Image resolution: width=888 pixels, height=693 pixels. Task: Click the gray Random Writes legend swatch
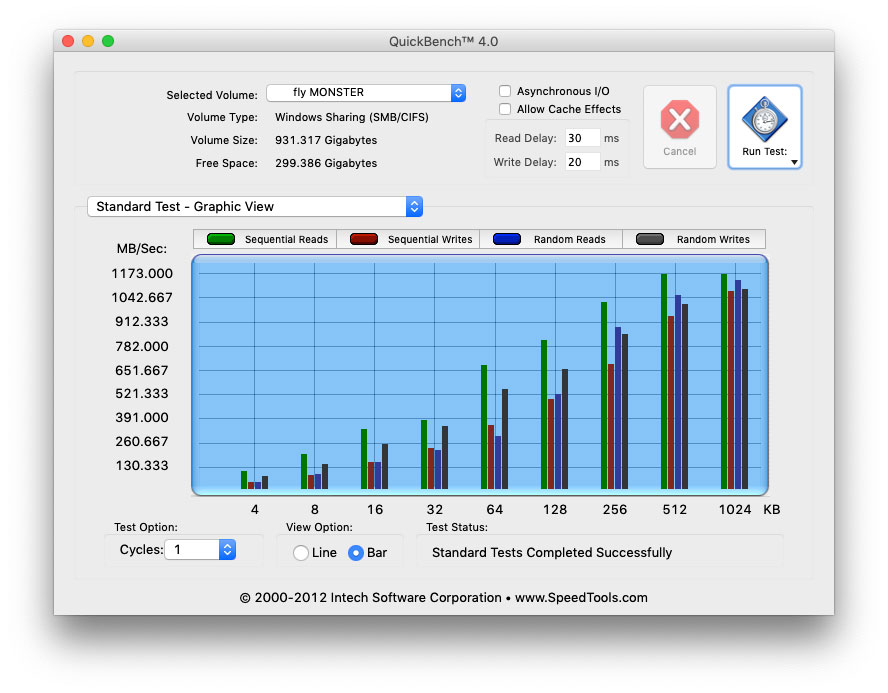[x=650, y=239]
